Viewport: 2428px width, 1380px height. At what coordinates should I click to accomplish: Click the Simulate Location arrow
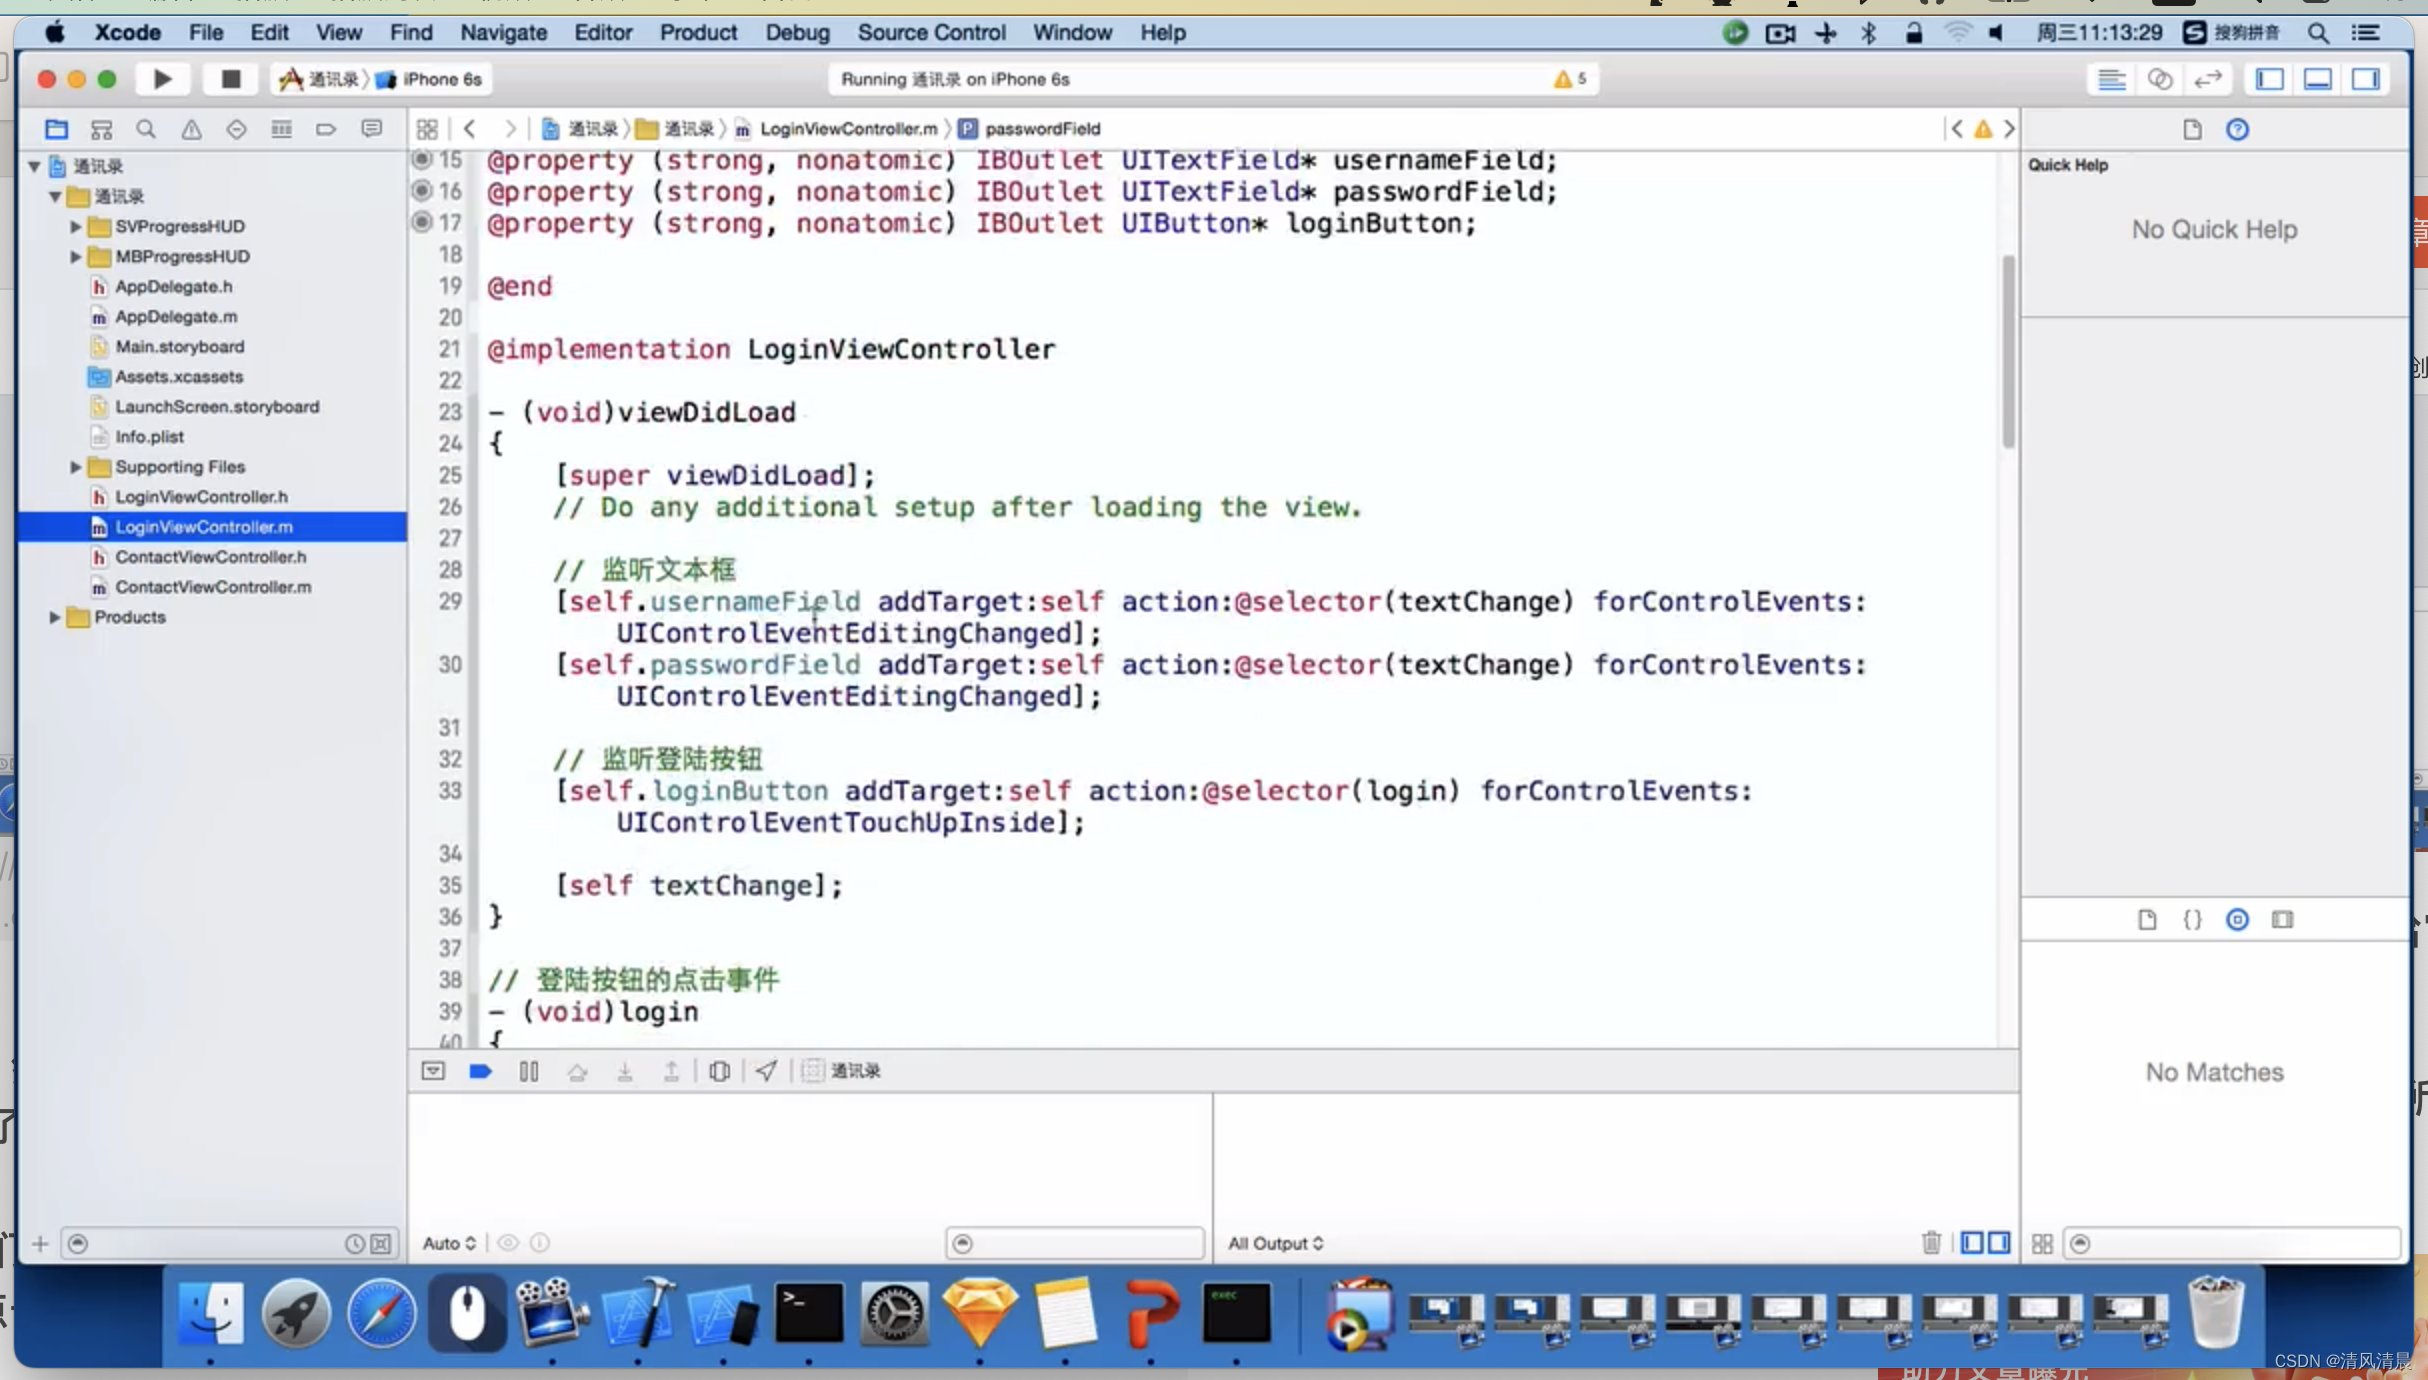pos(766,1071)
